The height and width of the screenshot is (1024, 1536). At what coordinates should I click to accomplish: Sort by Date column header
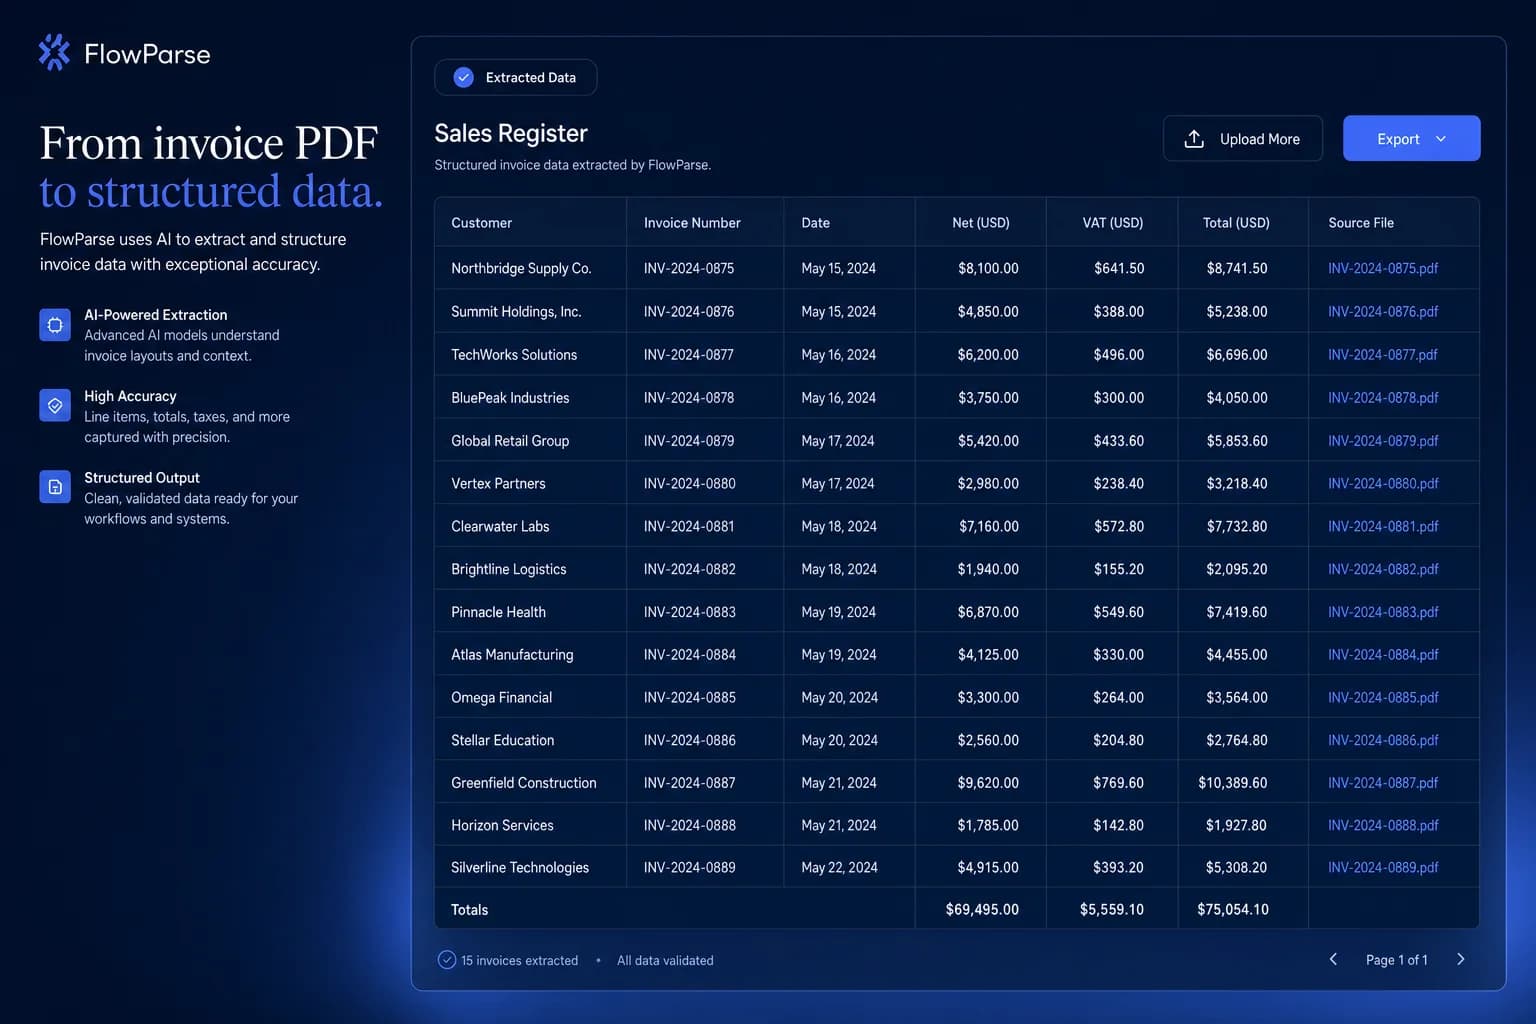point(815,223)
